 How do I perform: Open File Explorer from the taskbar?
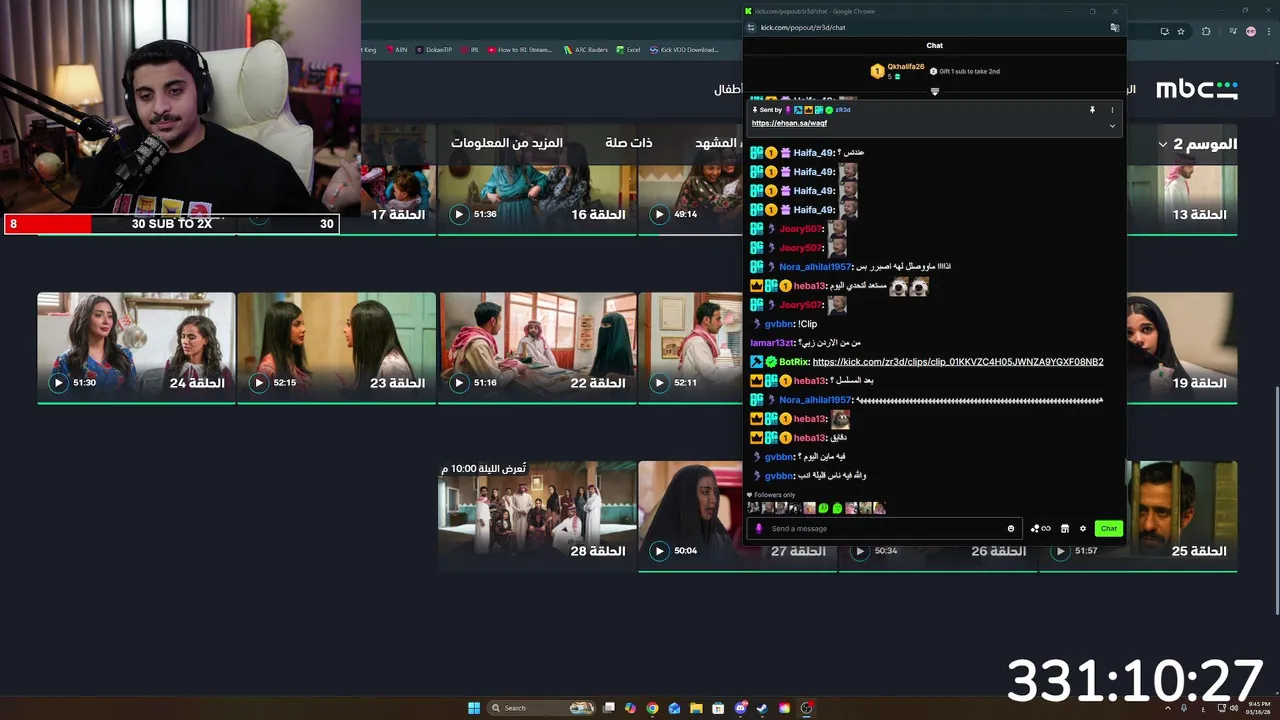[696, 708]
